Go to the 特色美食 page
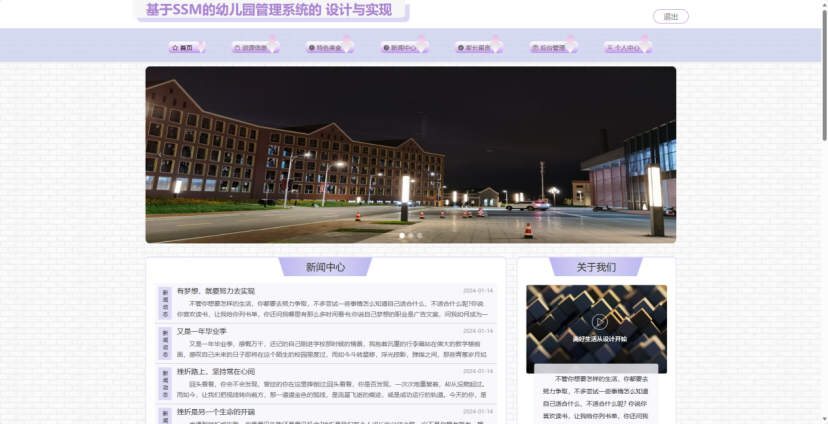The height and width of the screenshot is (424, 828). (330, 48)
